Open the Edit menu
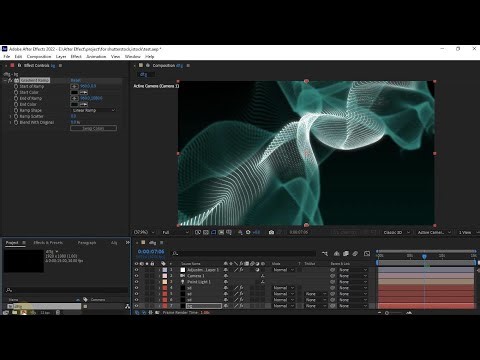 point(18,57)
